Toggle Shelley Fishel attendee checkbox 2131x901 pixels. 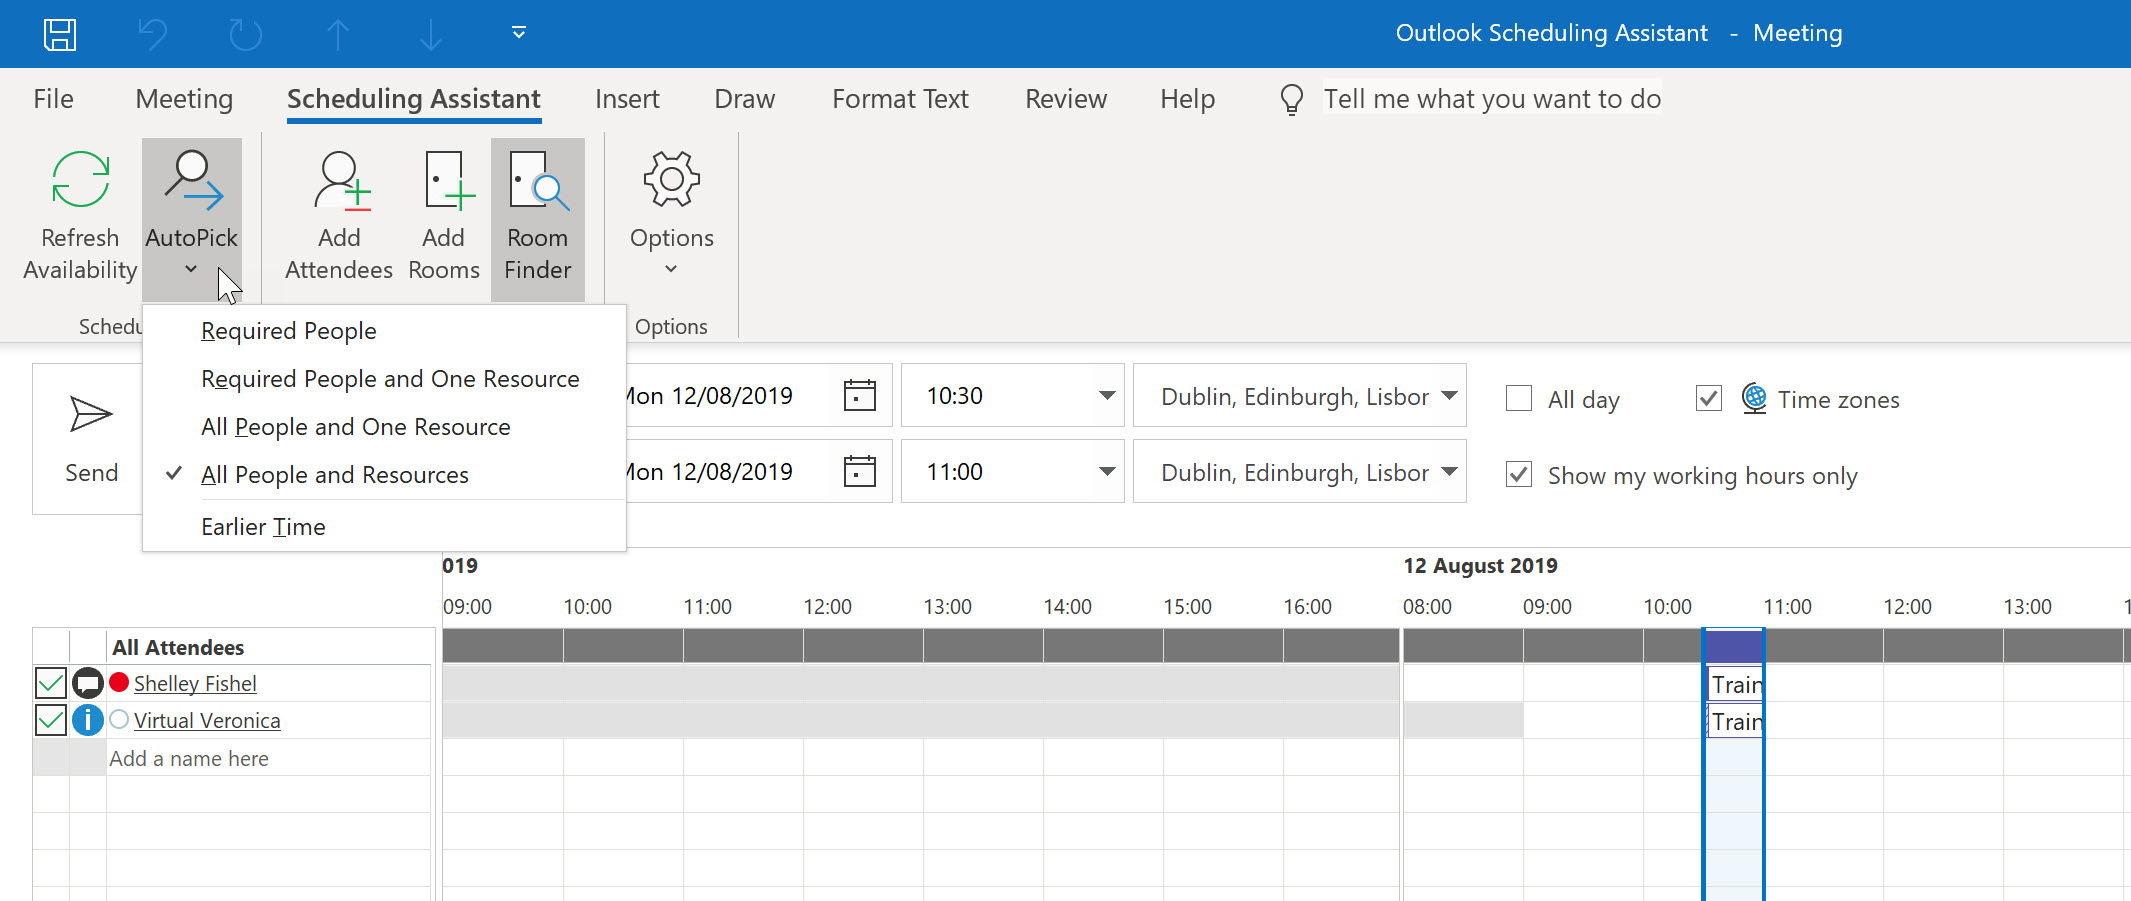(x=51, y=683)
